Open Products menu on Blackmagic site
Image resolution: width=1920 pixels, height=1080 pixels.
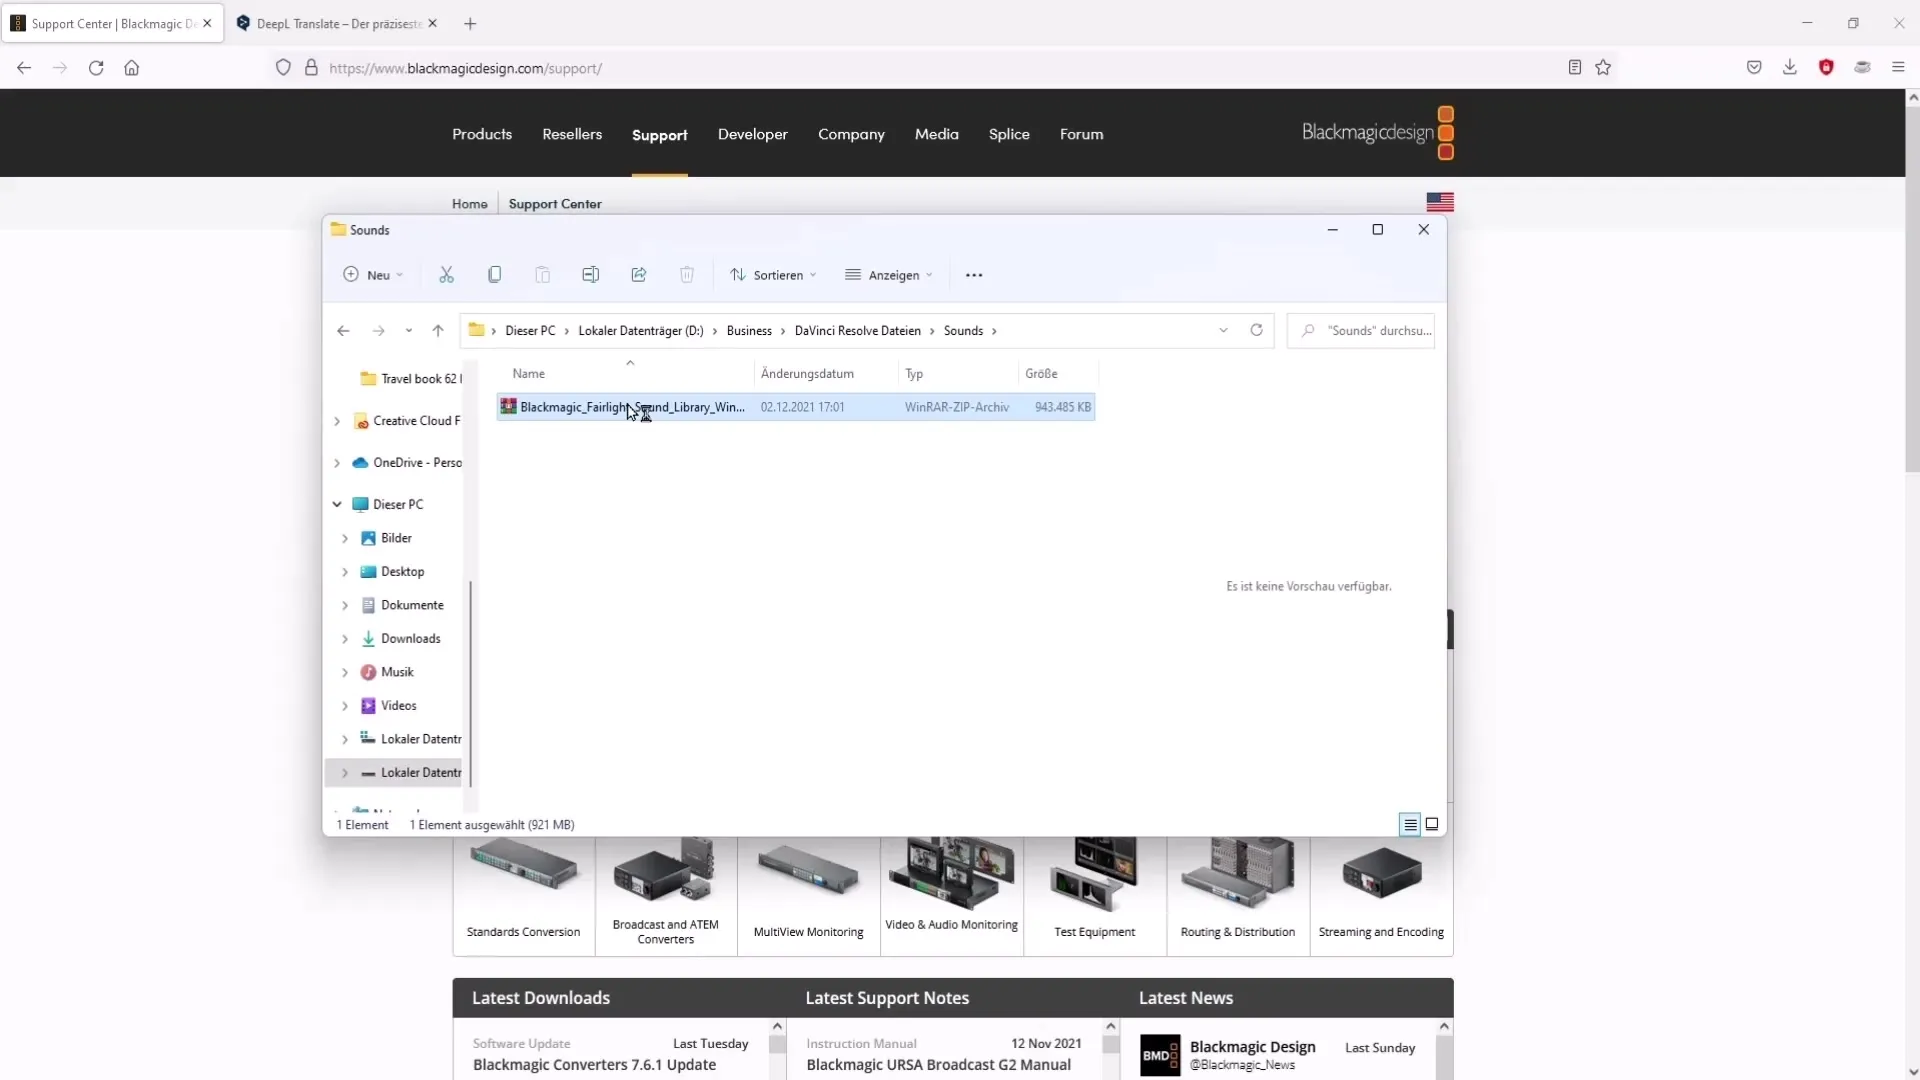click(x=481, y=133)
